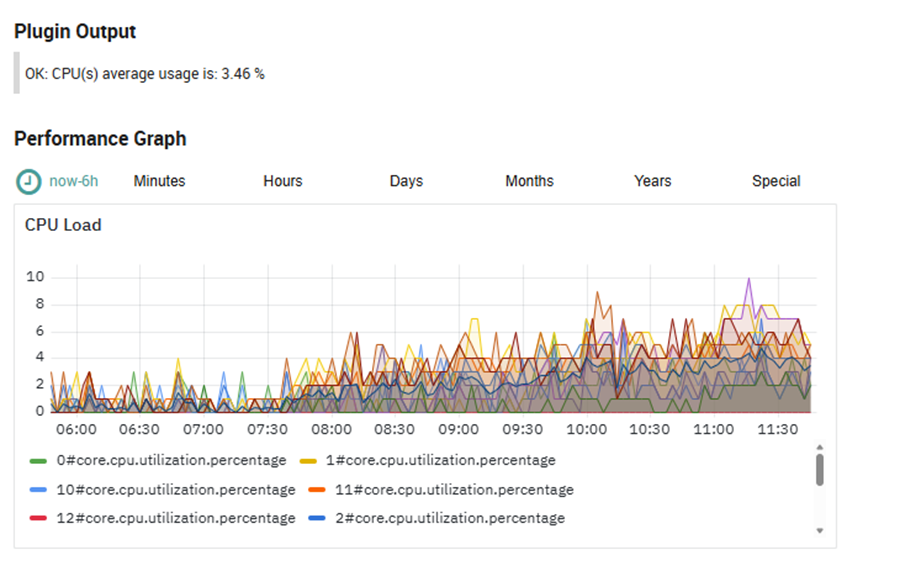
Task: Select the Minutes time range tab
Action: [x=159, y=181]
